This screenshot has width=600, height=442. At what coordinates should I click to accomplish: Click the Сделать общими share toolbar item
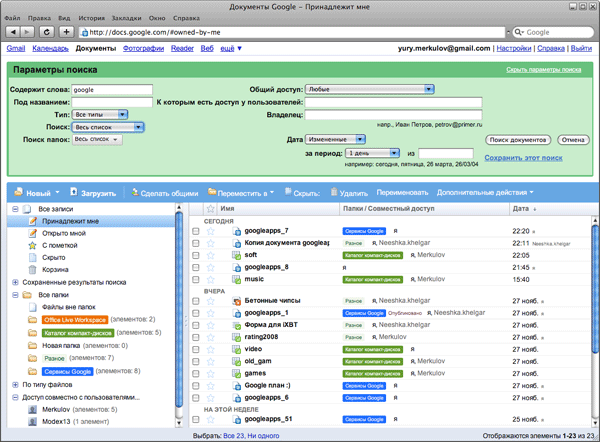point(165,193)
